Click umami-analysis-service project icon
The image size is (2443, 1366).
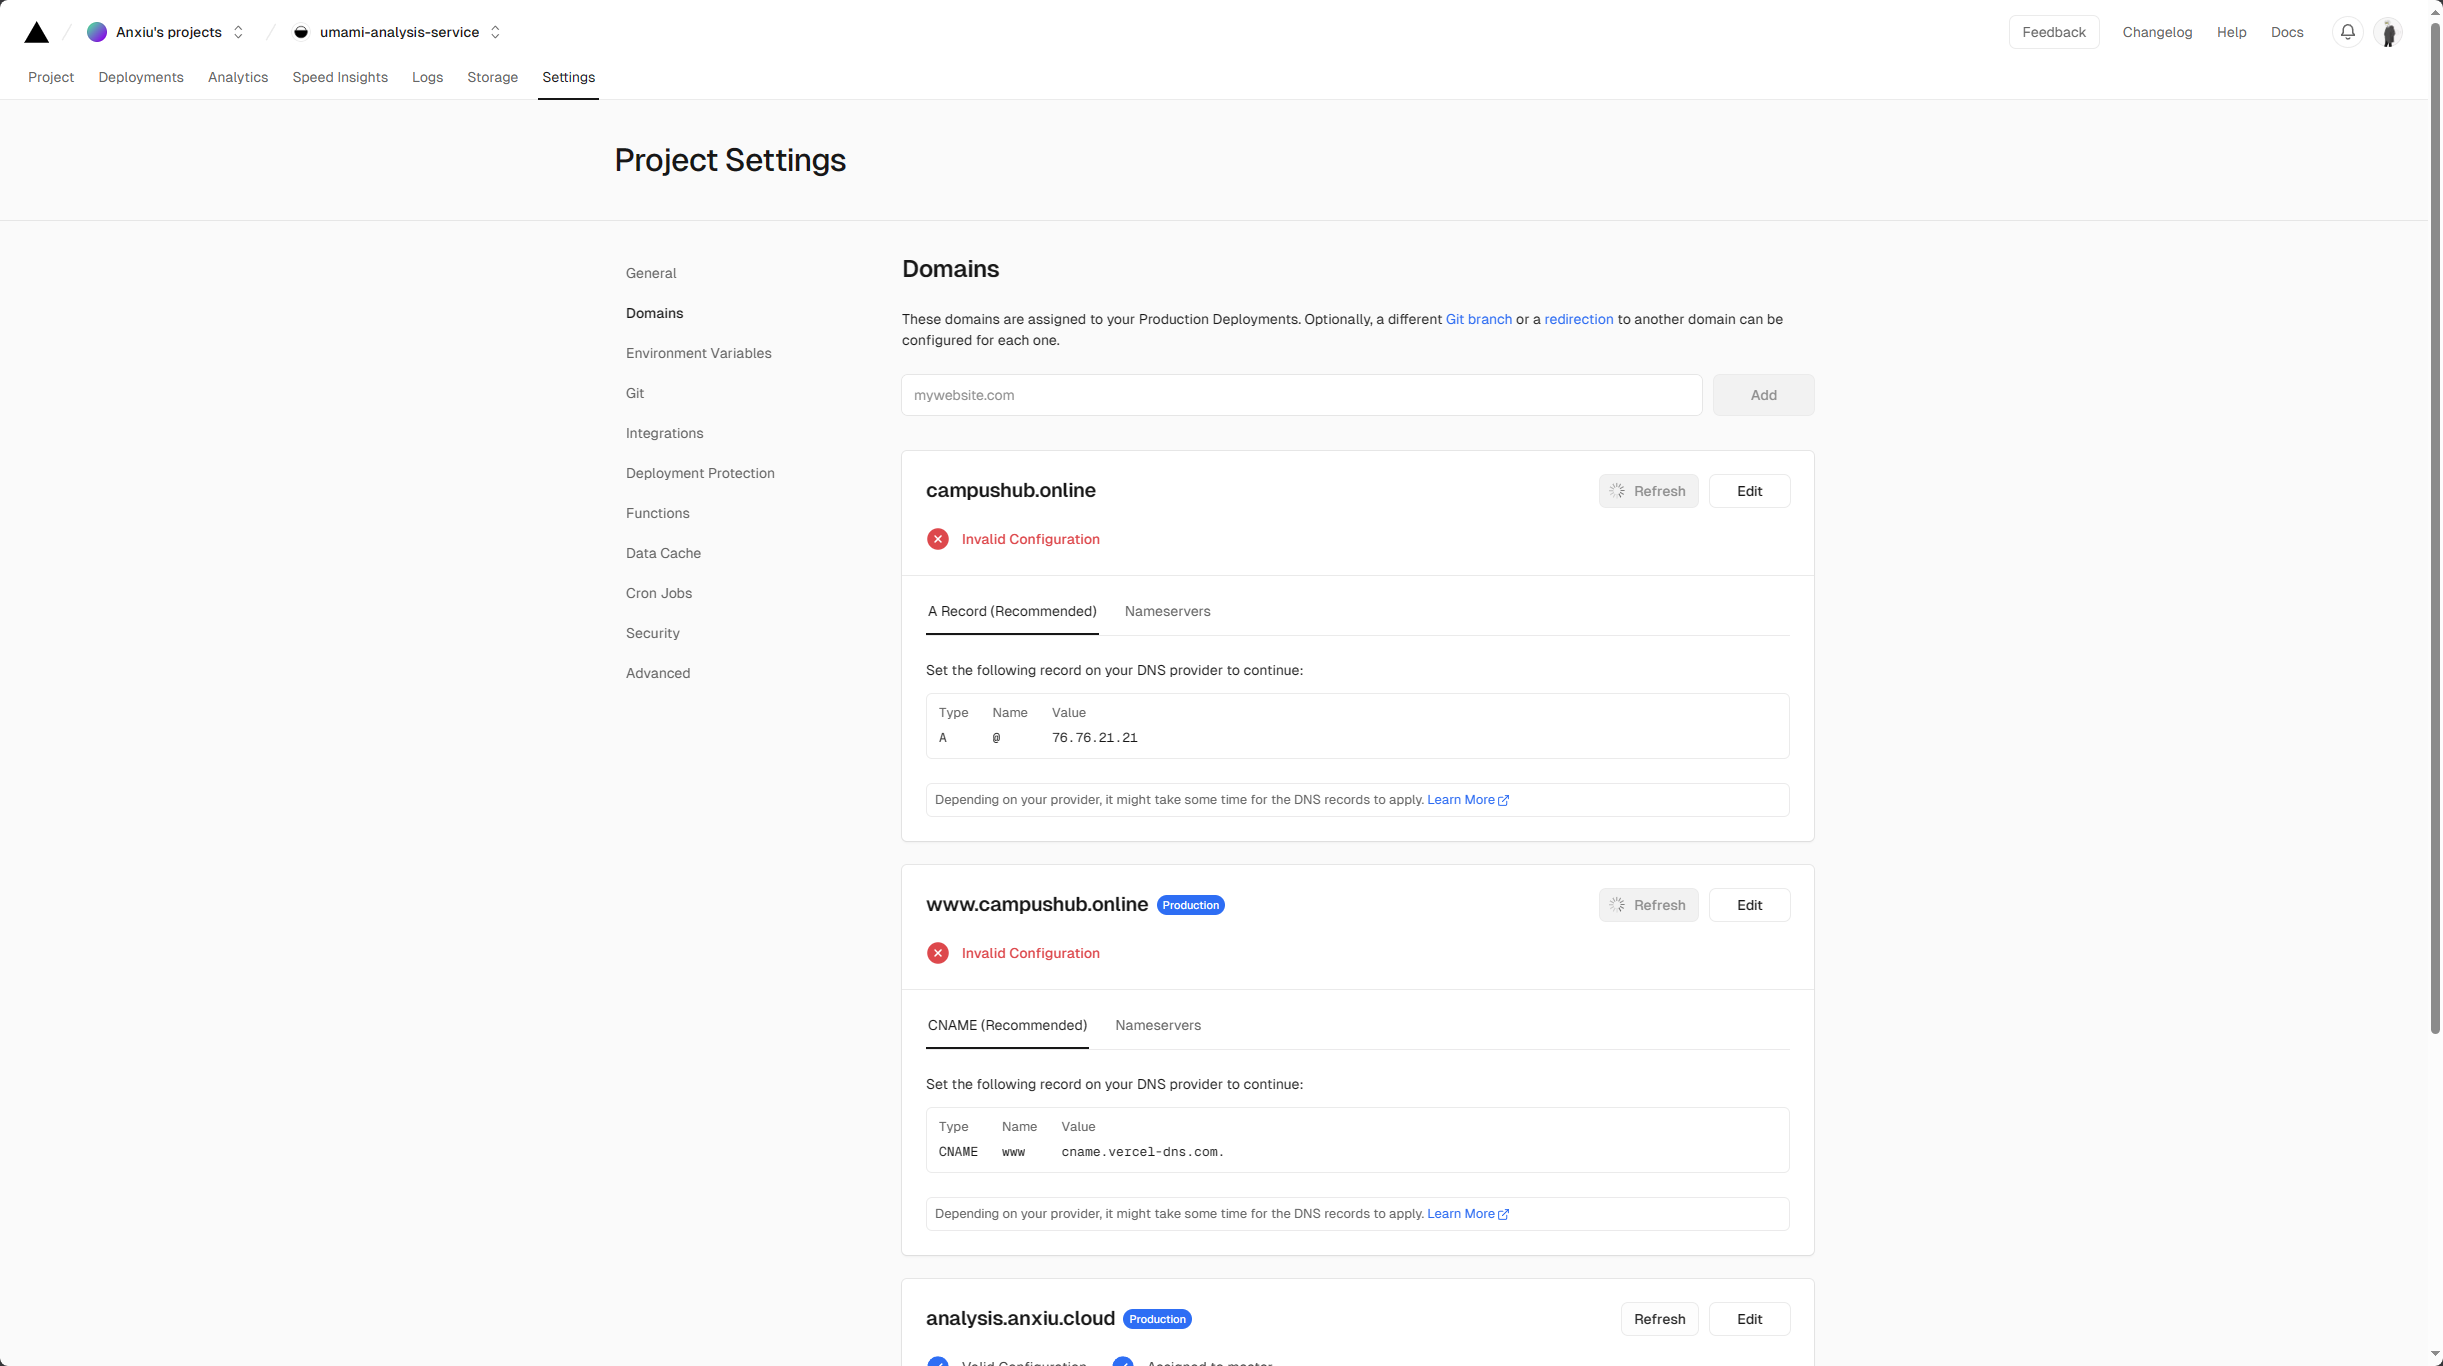(301, 32)
